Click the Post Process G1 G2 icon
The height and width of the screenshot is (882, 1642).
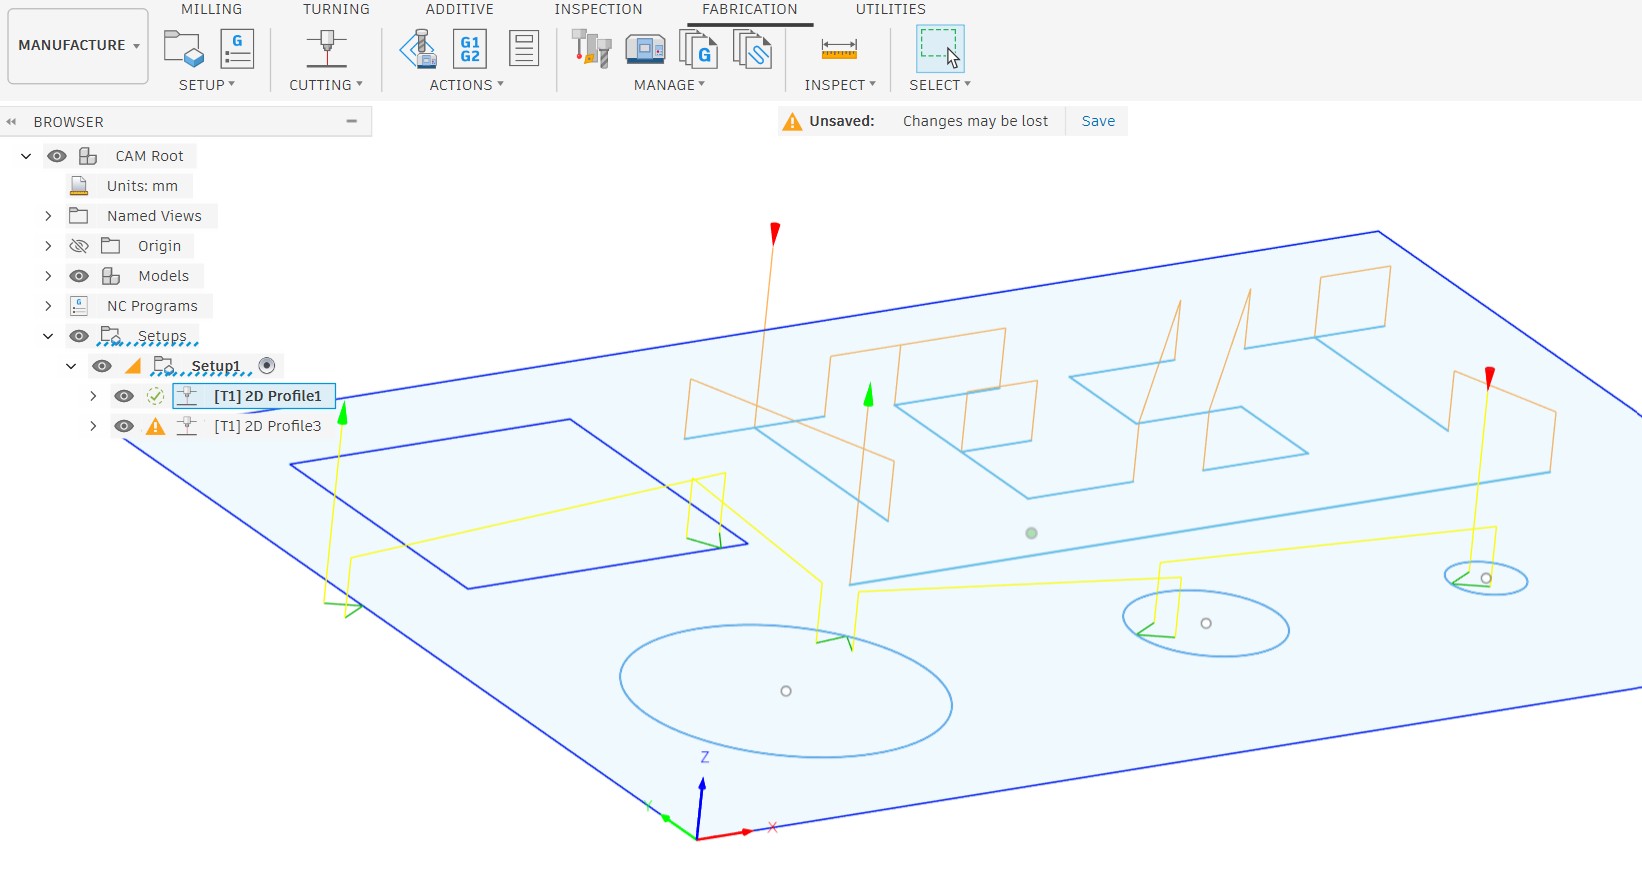coord(469,48)
